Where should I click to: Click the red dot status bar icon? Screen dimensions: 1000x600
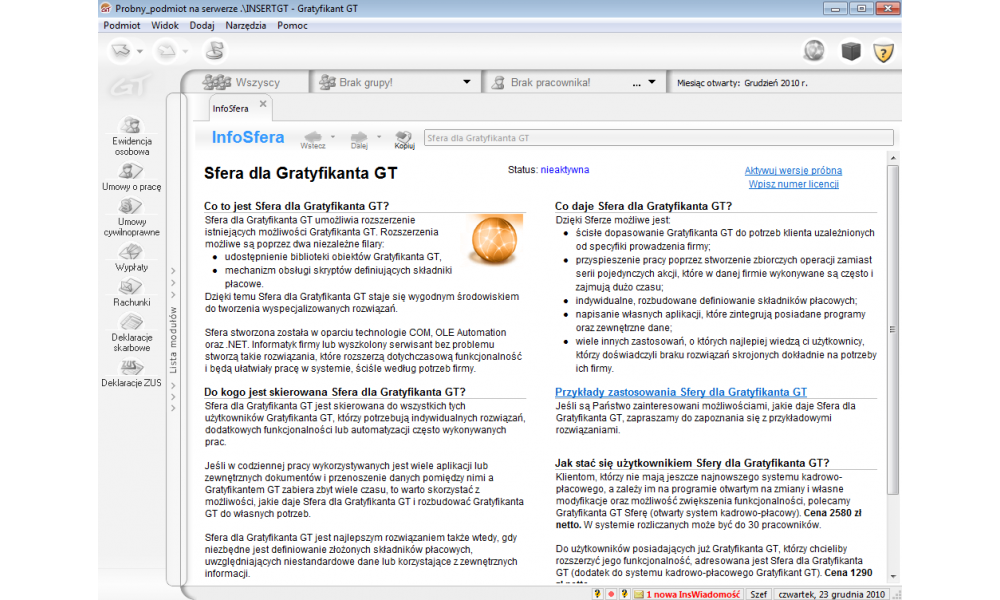(x=611, y=594)
